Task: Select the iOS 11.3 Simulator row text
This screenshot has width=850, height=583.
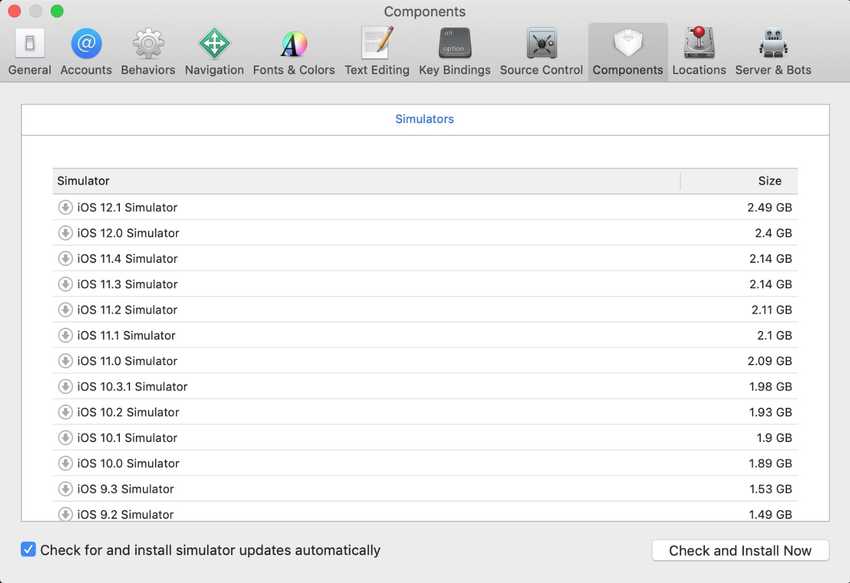Action: (x=127, y=284)
